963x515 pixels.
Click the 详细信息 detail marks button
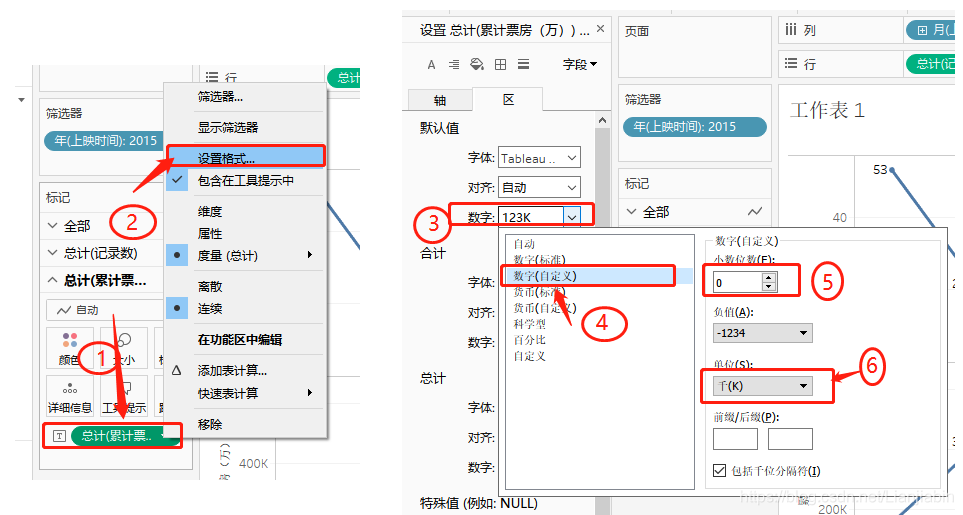pos(69,396)
